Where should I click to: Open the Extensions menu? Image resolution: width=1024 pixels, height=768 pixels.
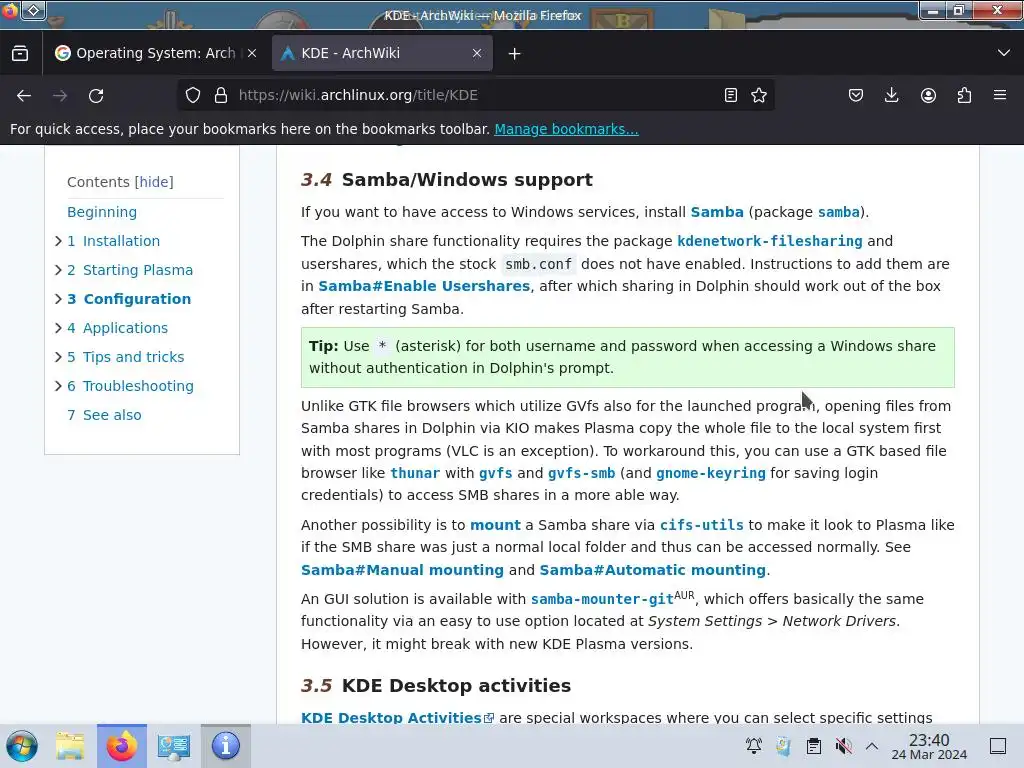pyautogui.click(x=964, y=95)
